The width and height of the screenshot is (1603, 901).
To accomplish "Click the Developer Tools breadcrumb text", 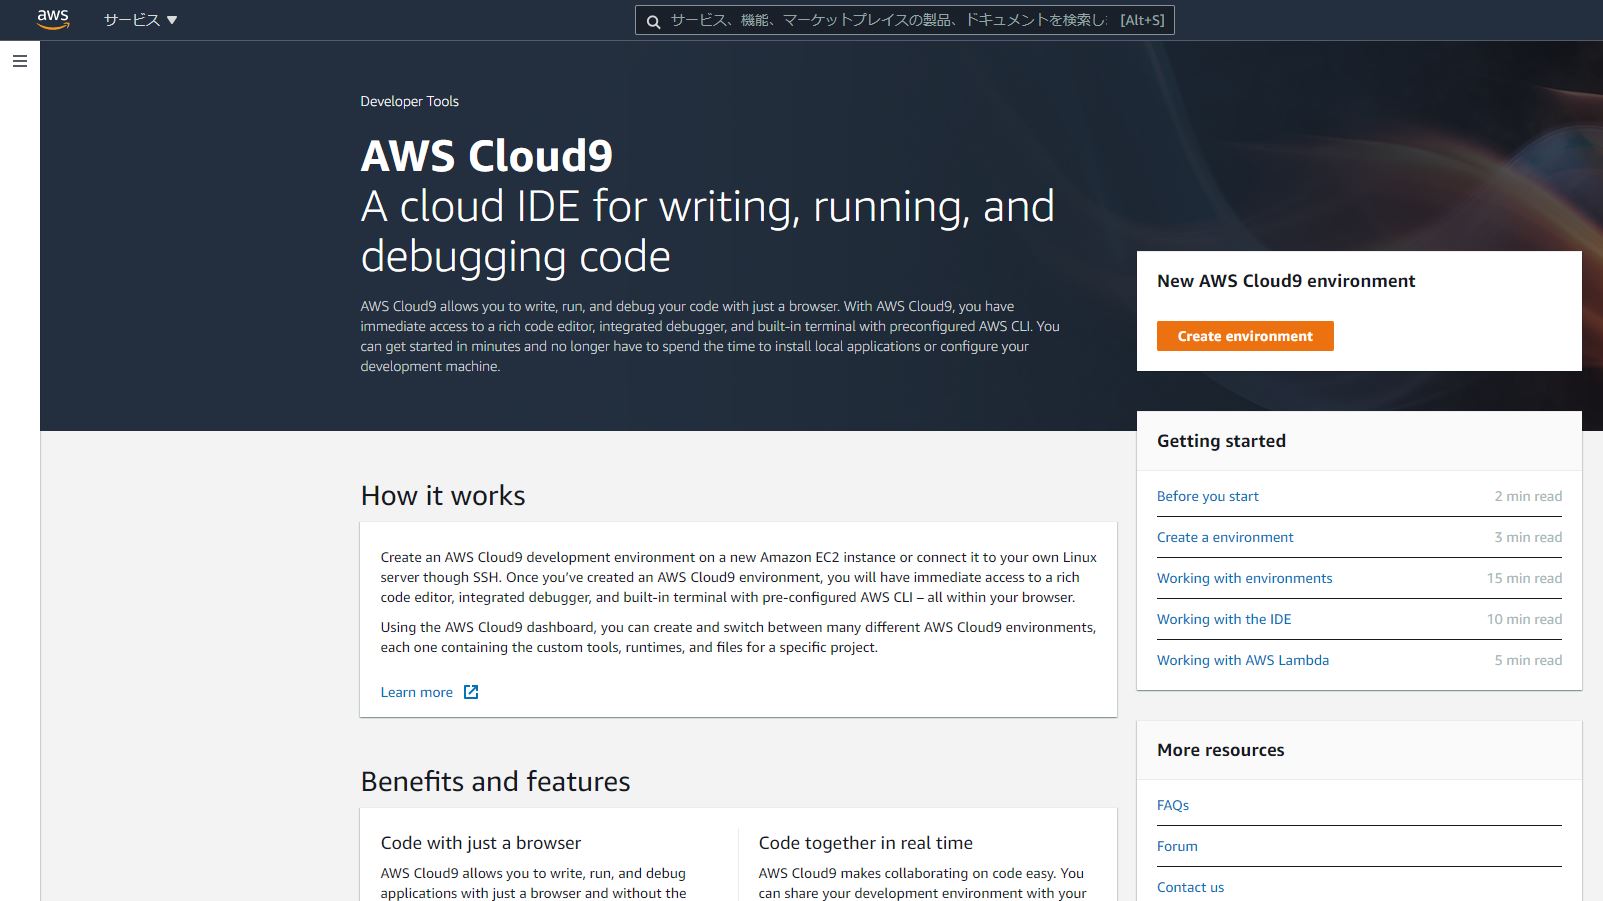I will pos(409,101).
